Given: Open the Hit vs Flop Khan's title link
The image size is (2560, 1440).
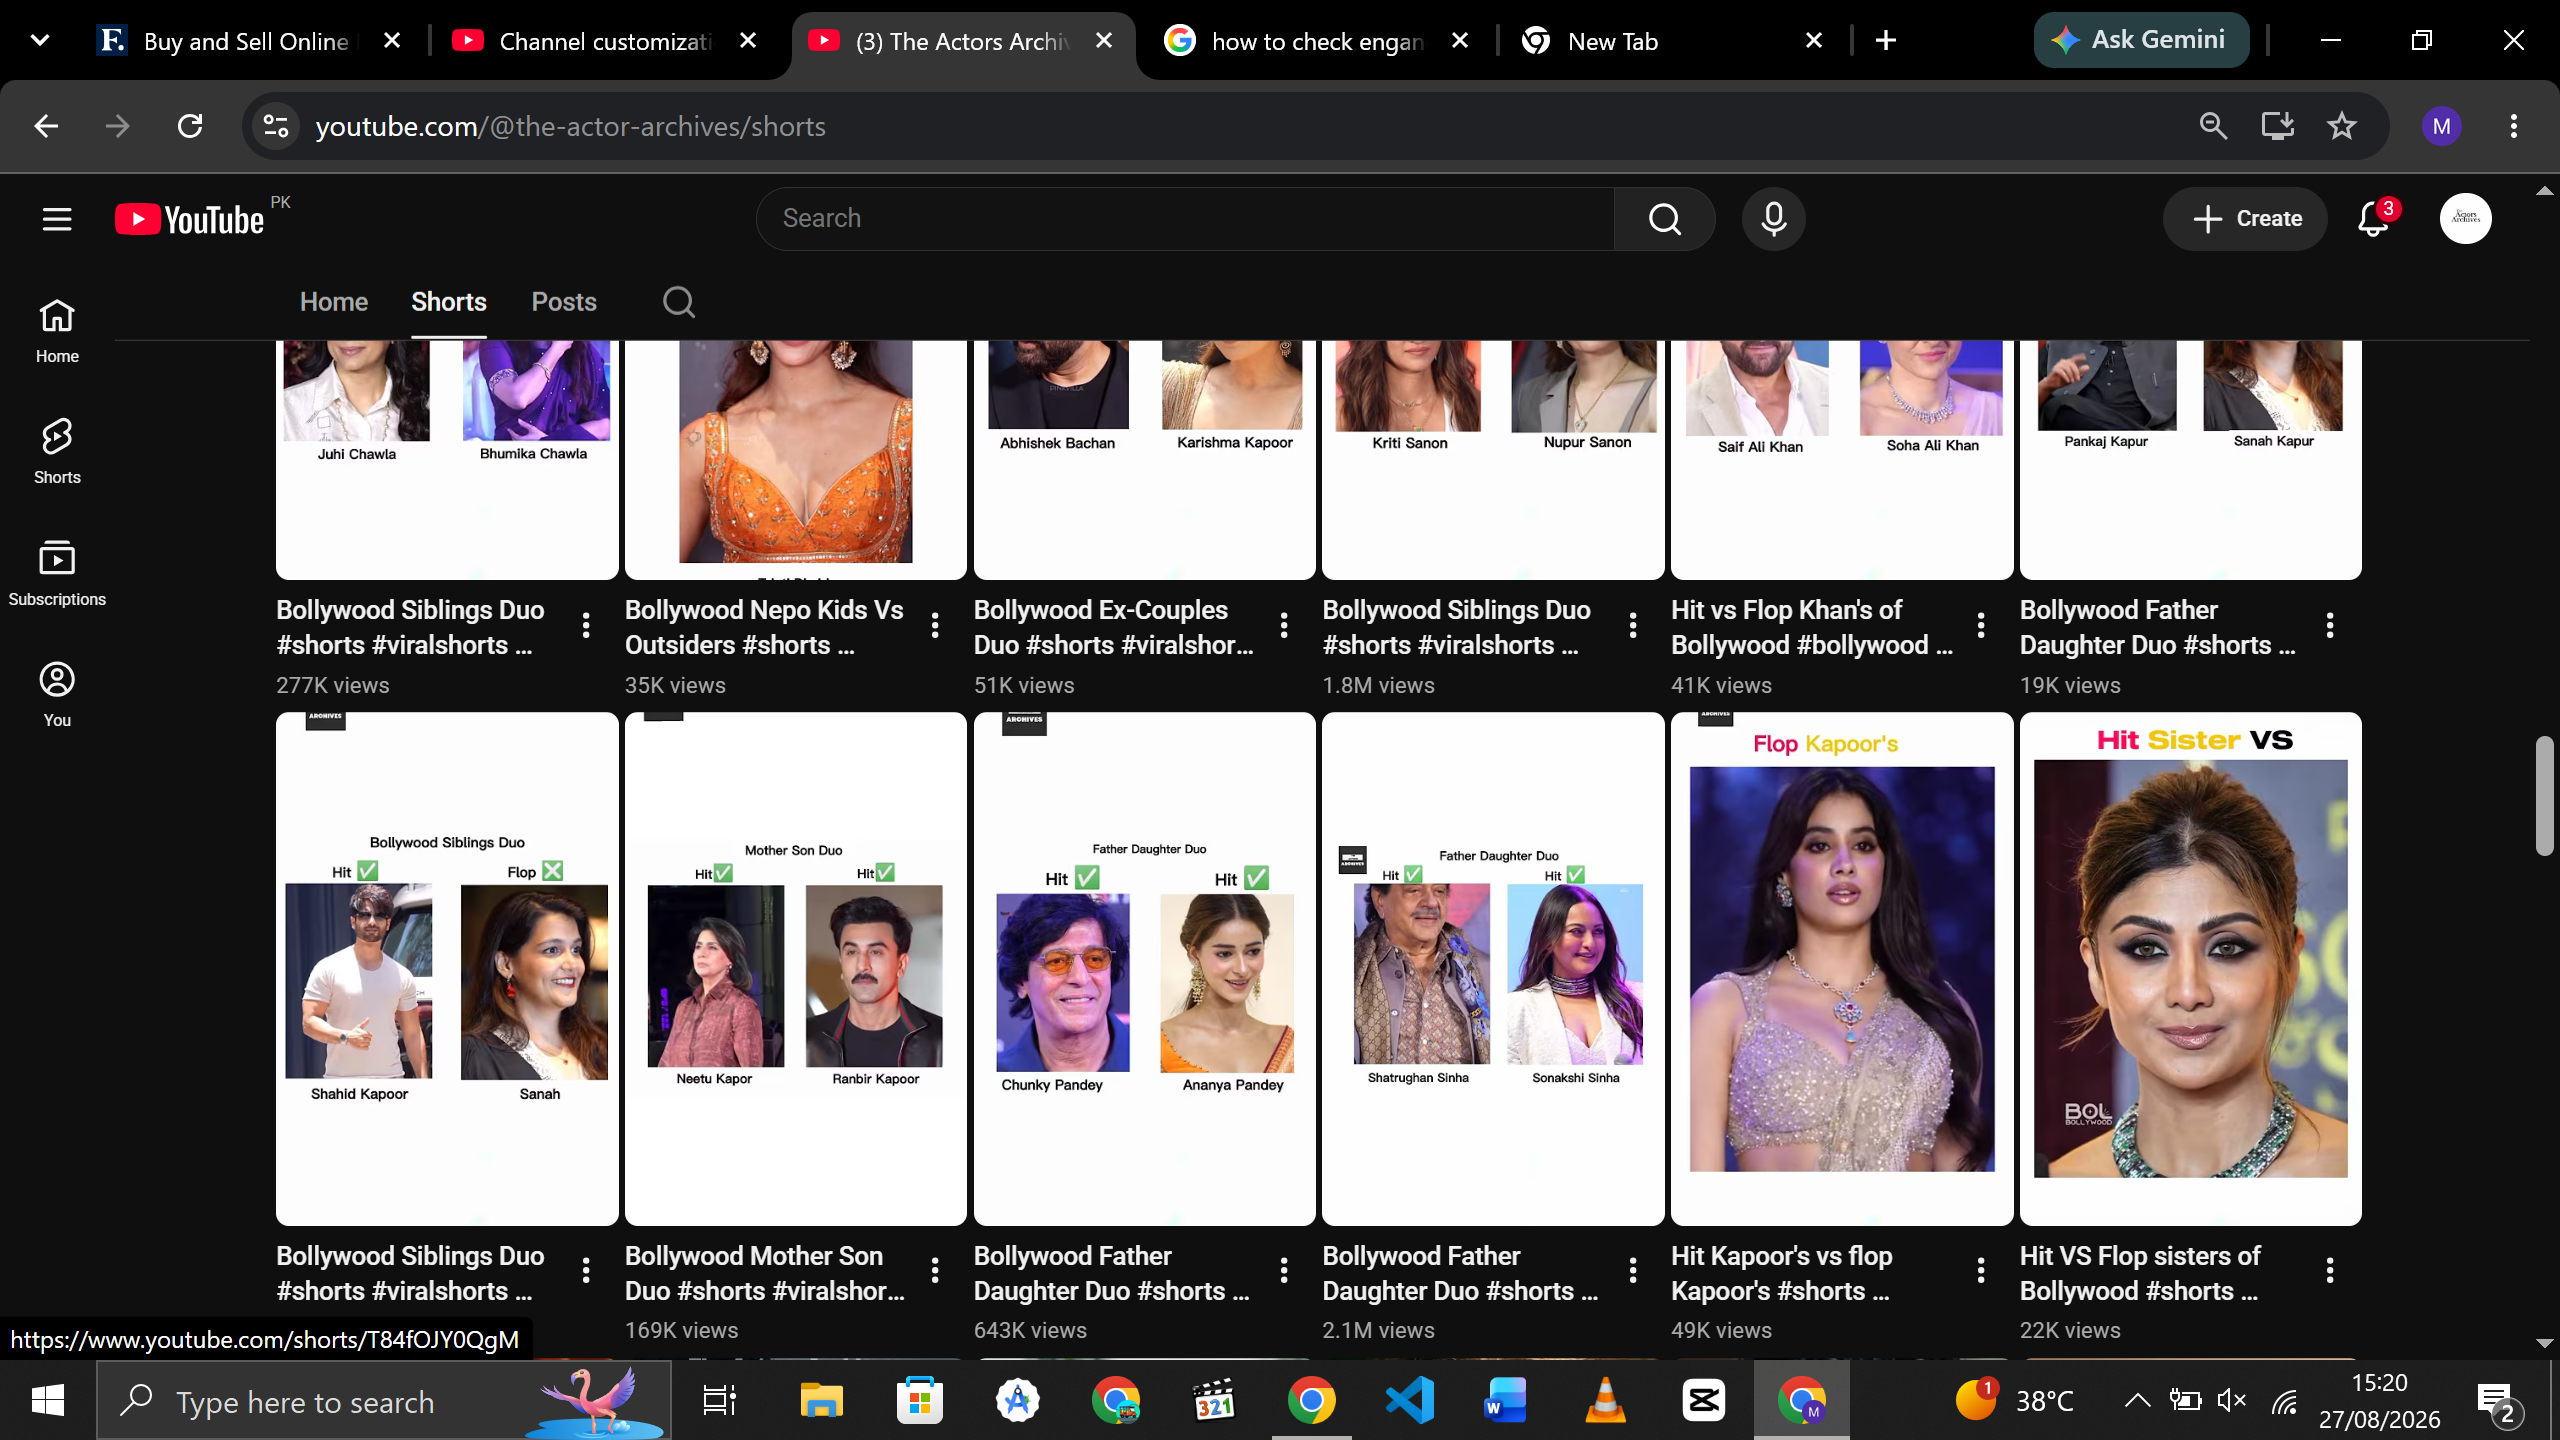Looking at the screenshot, I should 1811,627.
